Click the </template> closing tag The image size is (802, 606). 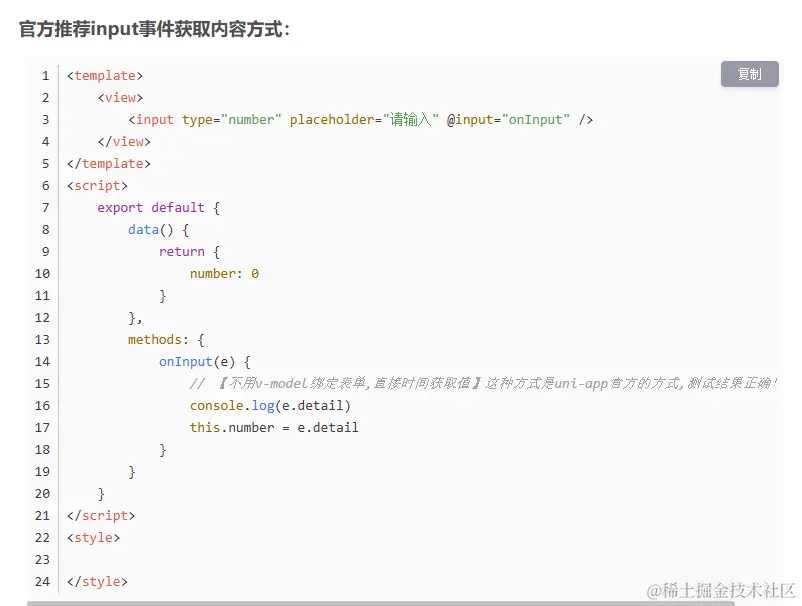109,164
